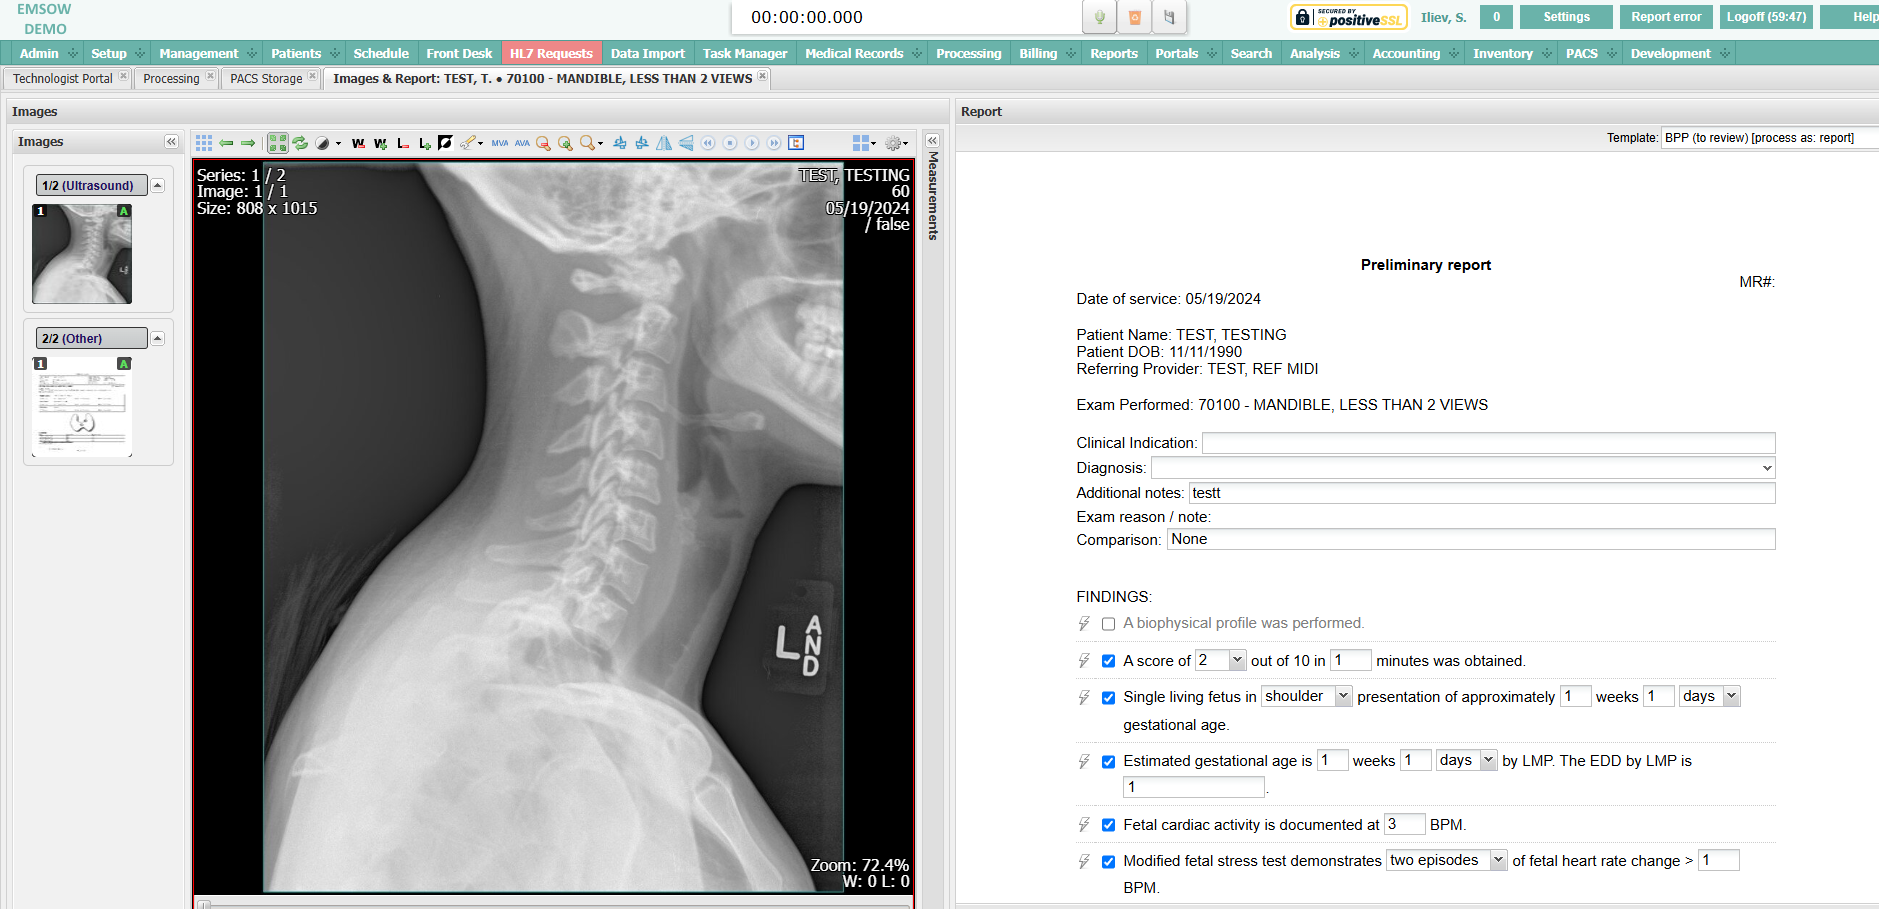Check 'A biophysical profile was performed' box

1108,624
